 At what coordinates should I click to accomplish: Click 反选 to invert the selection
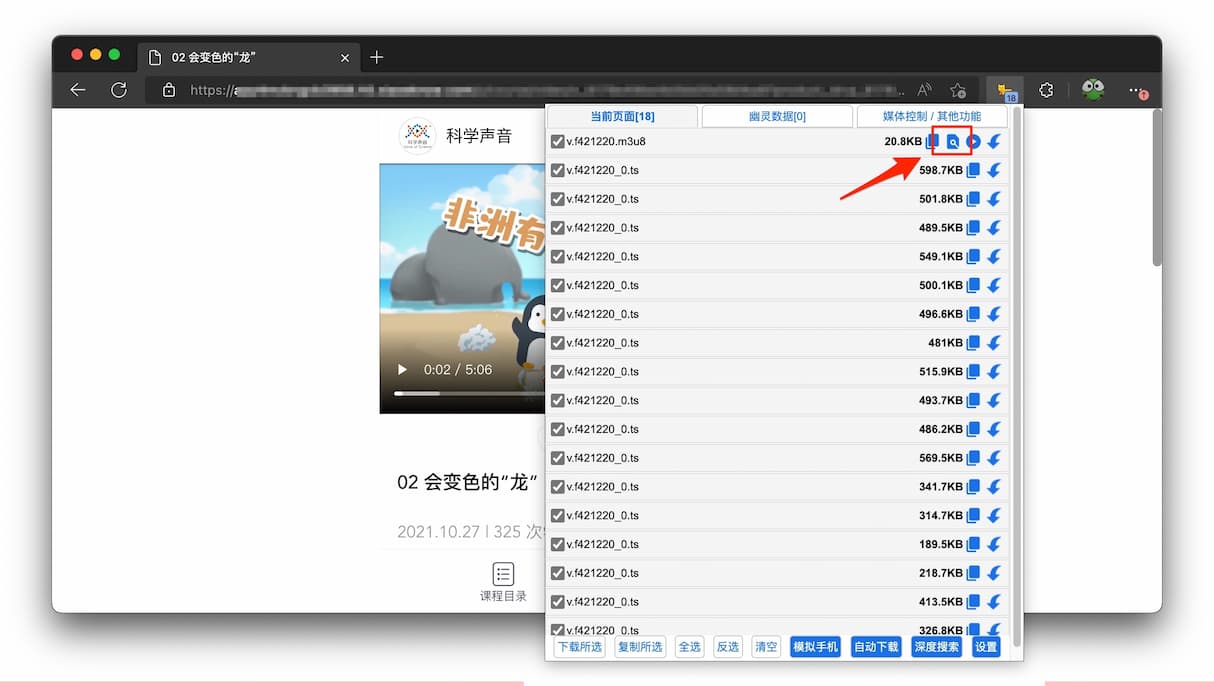727,647
